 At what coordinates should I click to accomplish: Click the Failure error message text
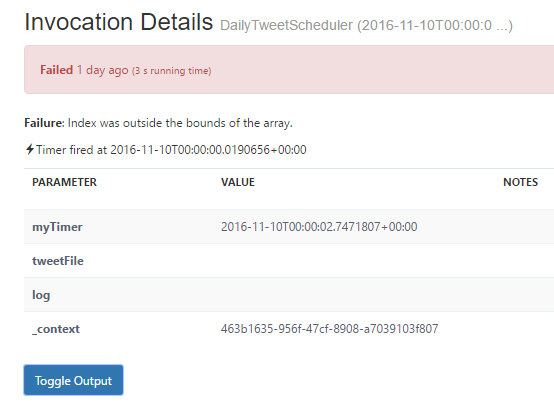(159, 123)
